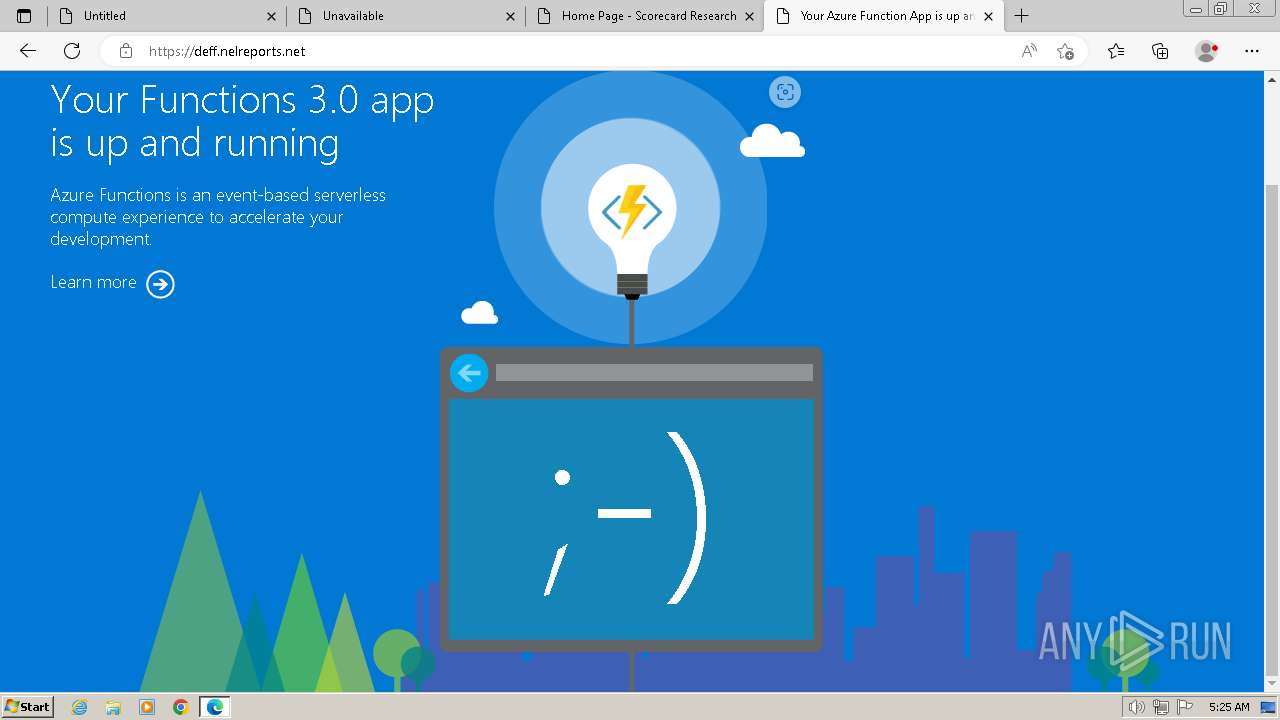Click the volume speaker tray icon

click(1137, 707)
